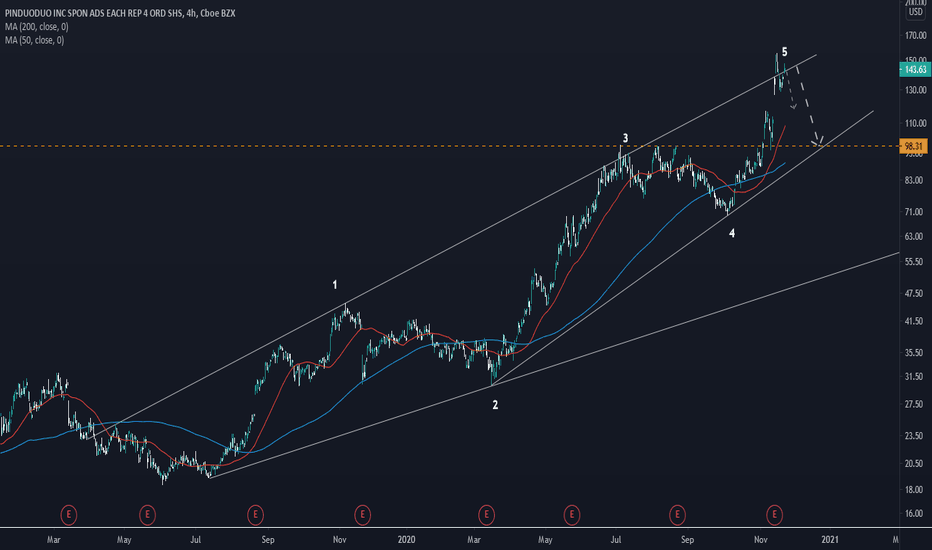932x550 pixels.
Task: Open earnings E marker between first Nov and 2020
Action: [x=363, y=514]
